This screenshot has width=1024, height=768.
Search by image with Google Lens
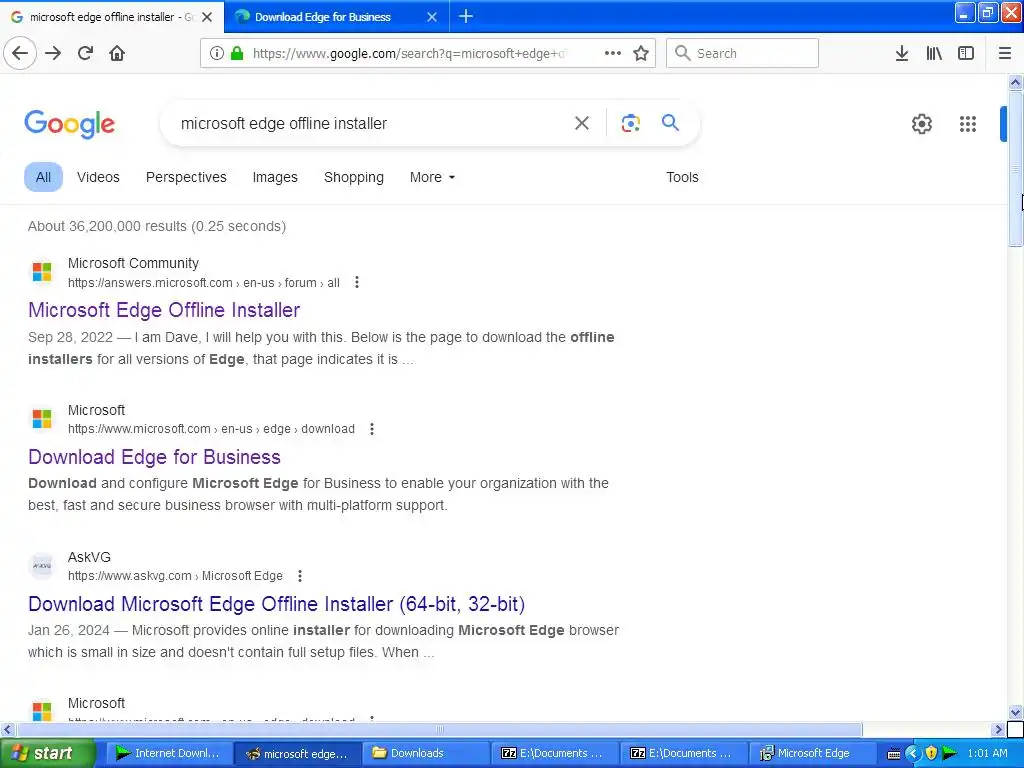(x=630, y=123)
